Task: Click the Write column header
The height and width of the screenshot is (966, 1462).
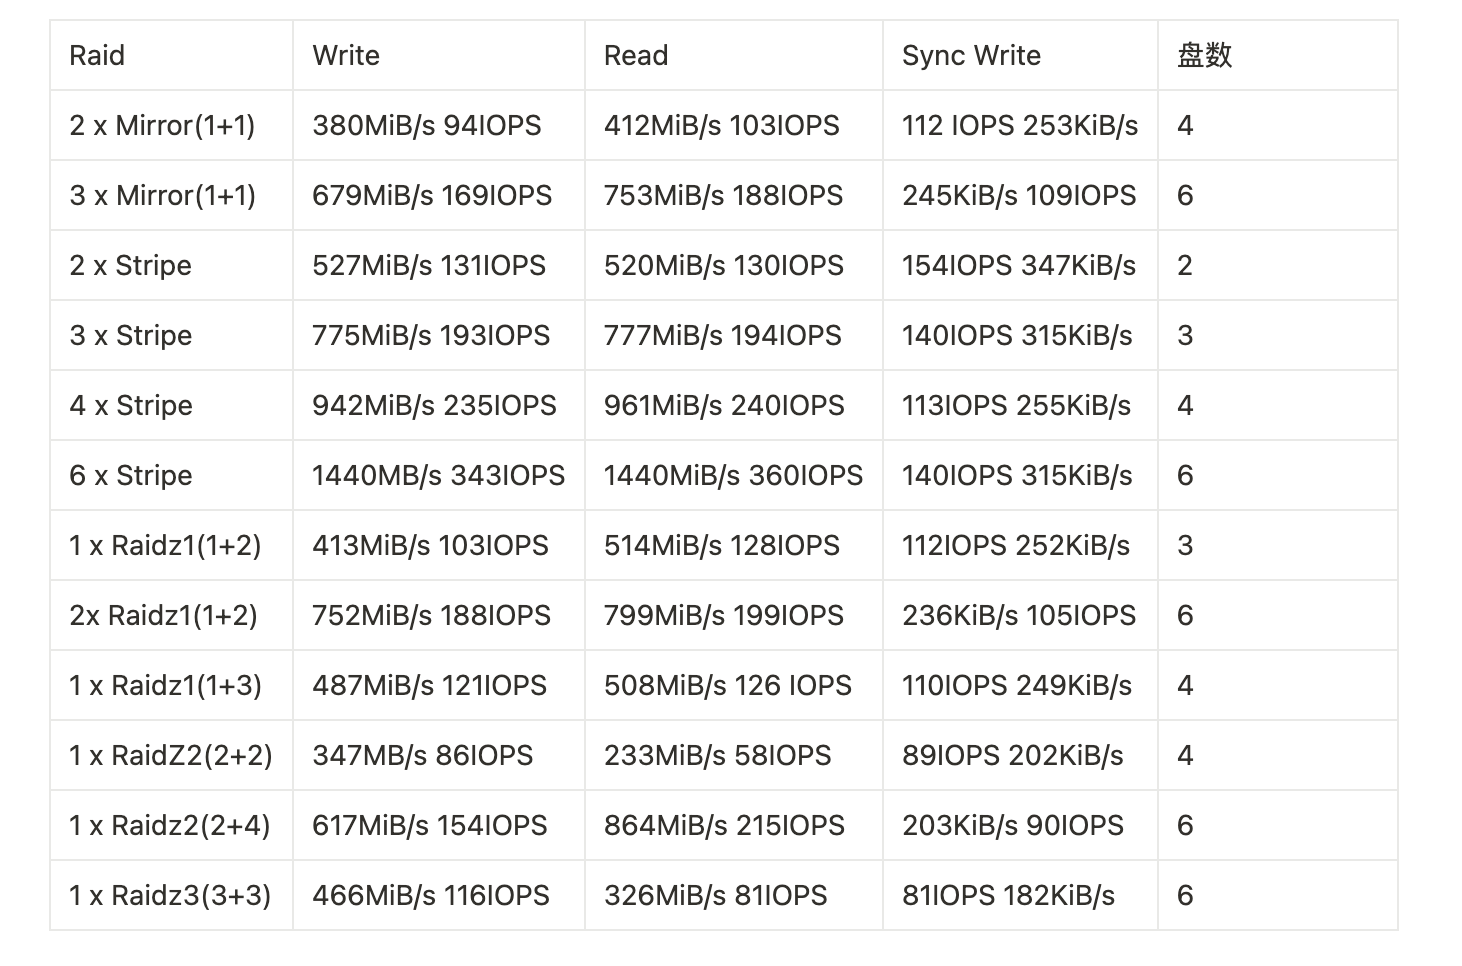Action: coord(346,56)
